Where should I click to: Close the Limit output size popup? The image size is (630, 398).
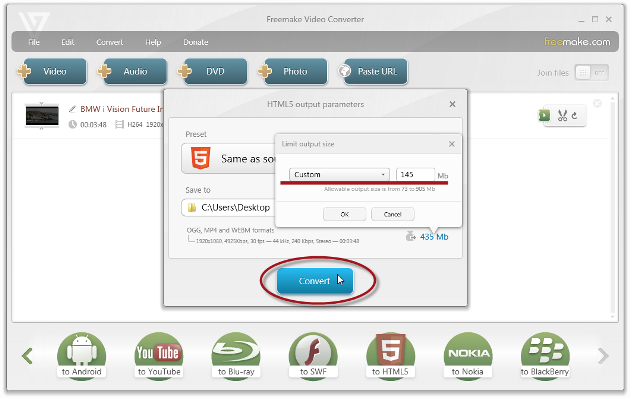tap(452, 144)
